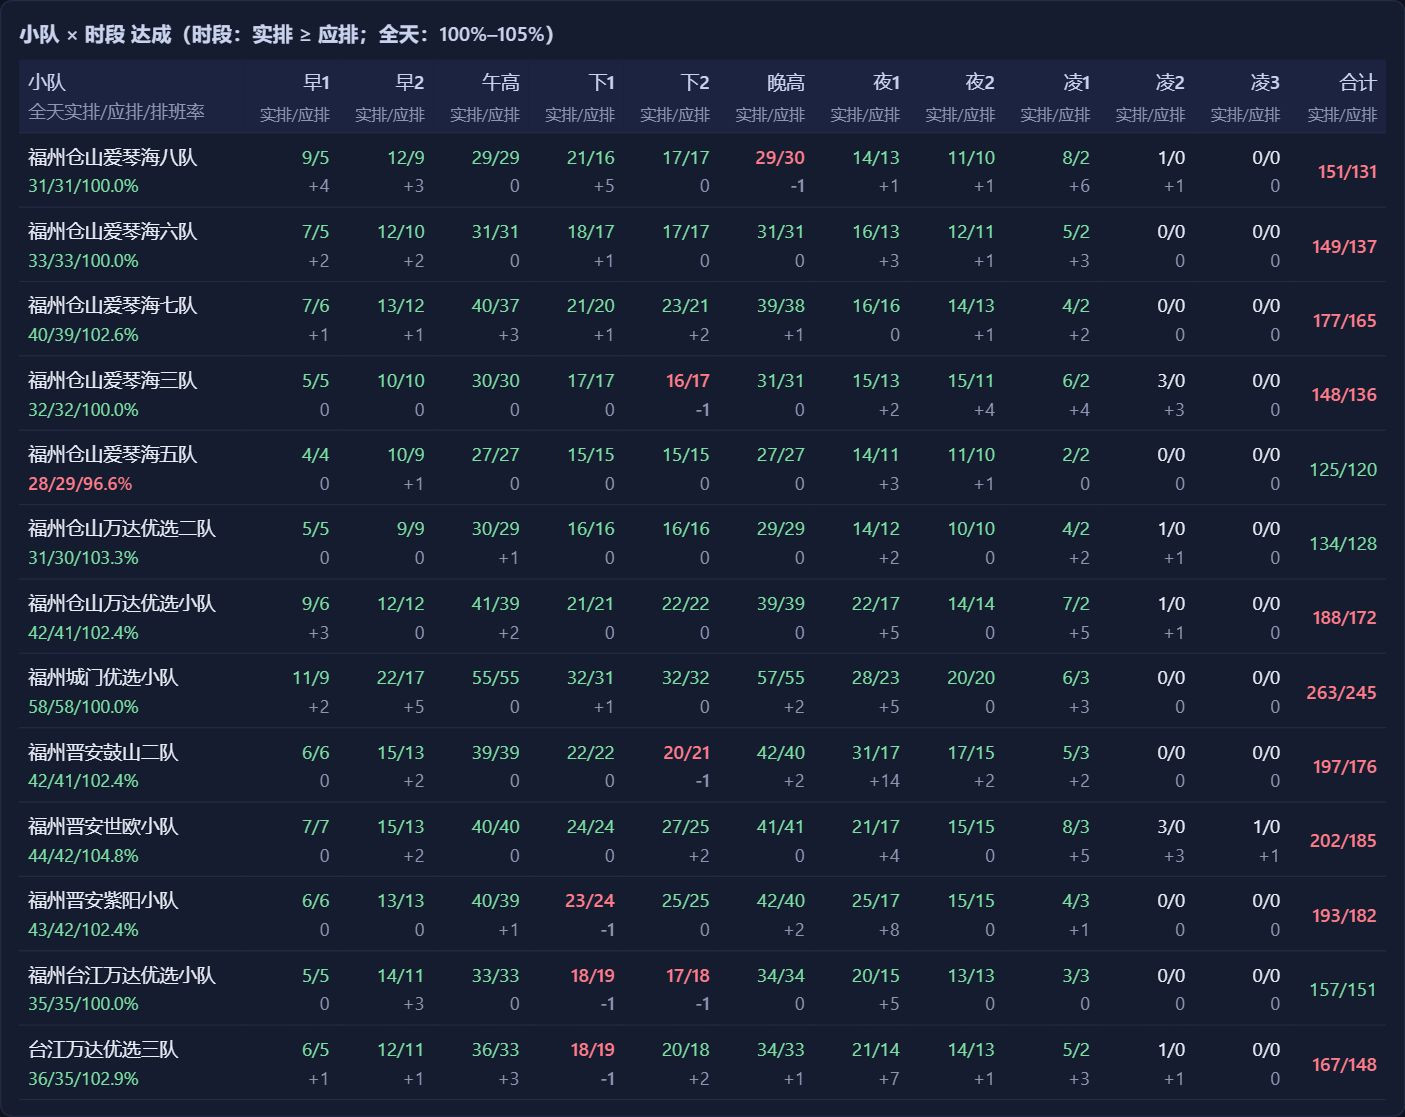This screenshot has width=1405, height=1117.
Task: Click 午高 cell 55/55 of 城门优选小队
Action: (x=495, y=678)
